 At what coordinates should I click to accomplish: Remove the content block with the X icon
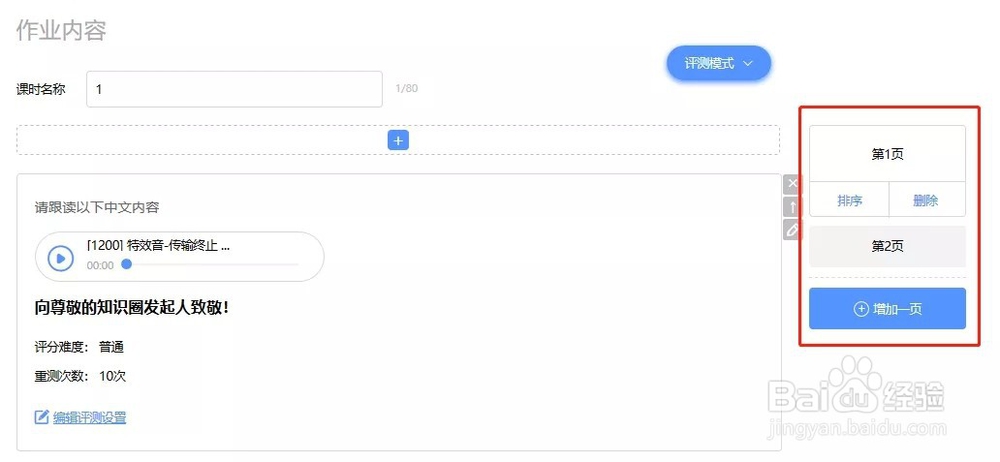click(792, 184)
